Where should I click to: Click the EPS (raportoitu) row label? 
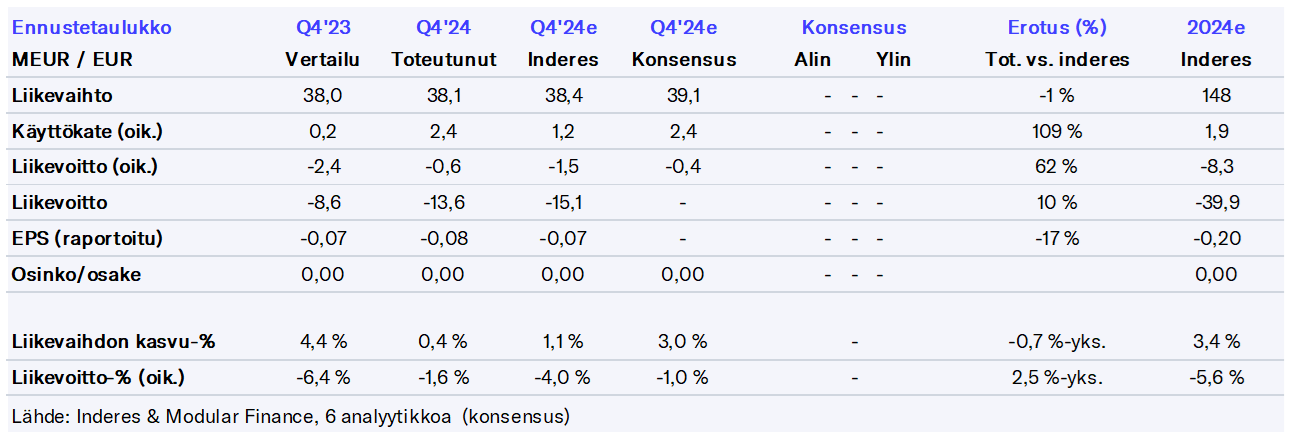point(87,239)
